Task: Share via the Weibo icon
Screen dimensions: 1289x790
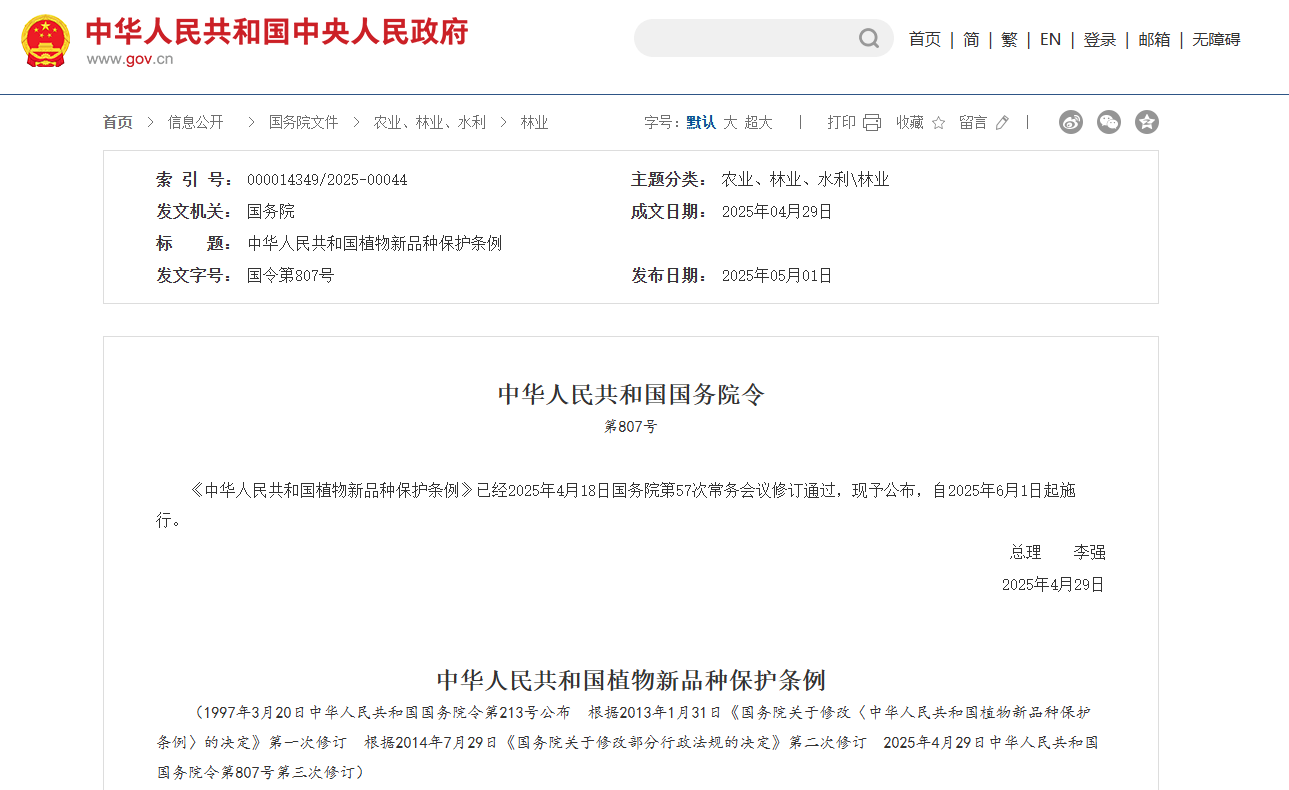Action: tap(1071, 122)
